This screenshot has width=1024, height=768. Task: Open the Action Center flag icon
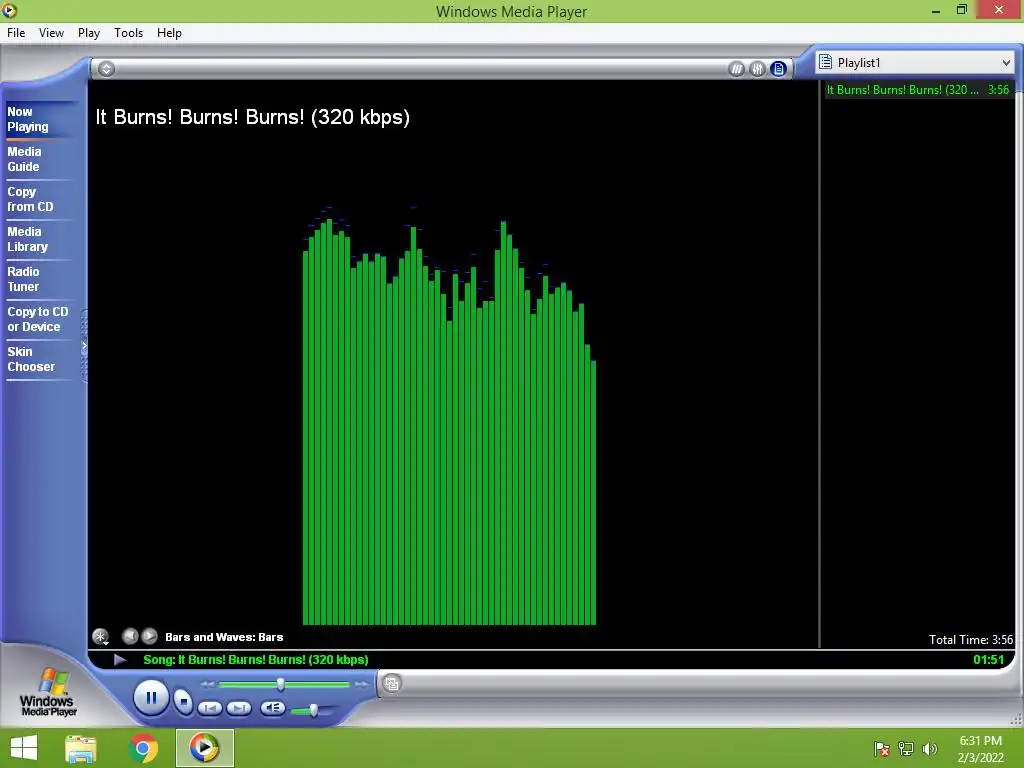pyautogui.click(x=881, y=748)
